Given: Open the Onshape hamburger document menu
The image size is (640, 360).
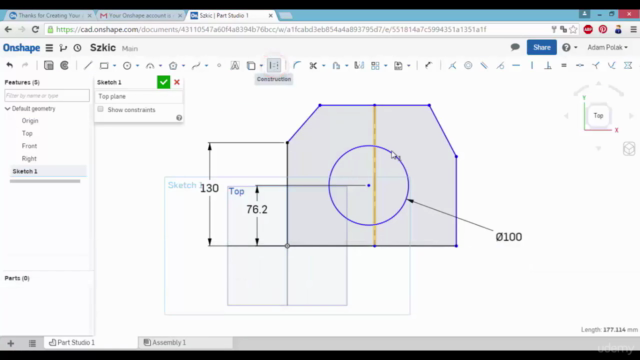Looking at the screenshot, I should (x=49, y=48).
